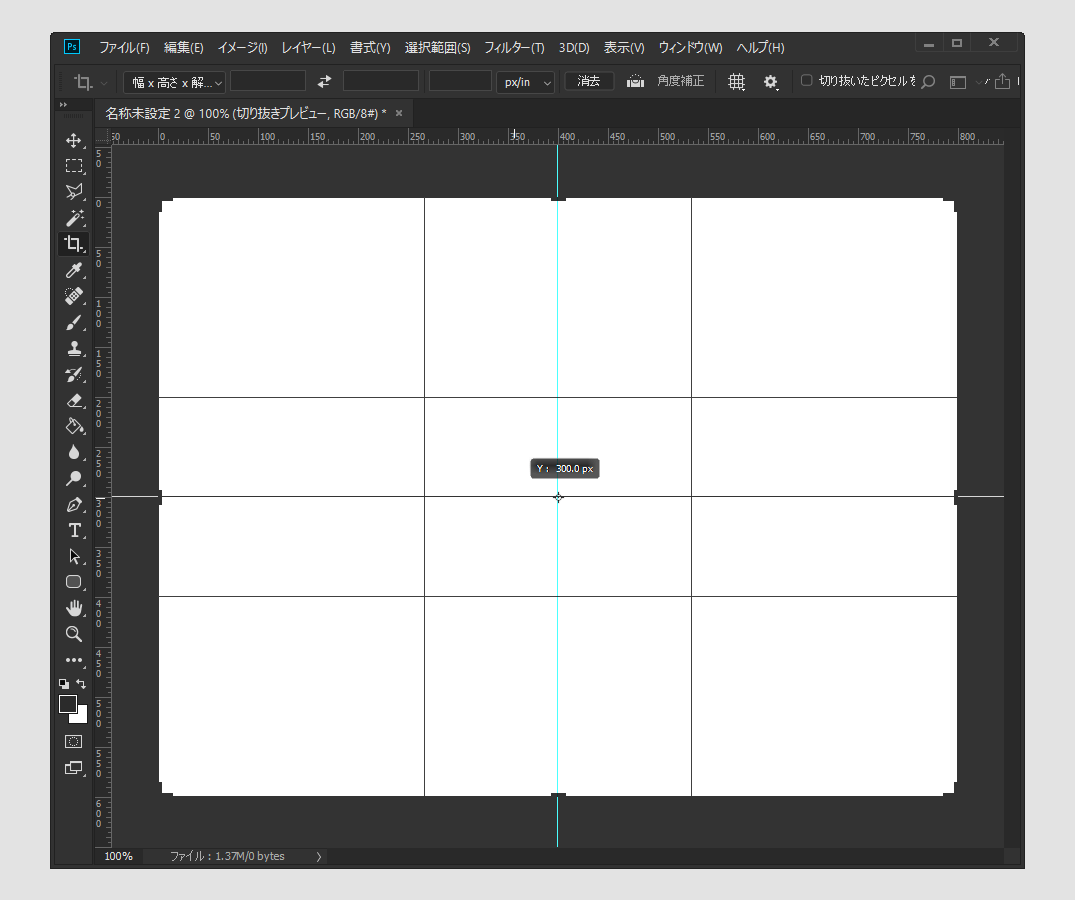The image size is (1075, 900).
Task: Switch to the Type tool
Action: pyautogui.click(x=73, y=530)
